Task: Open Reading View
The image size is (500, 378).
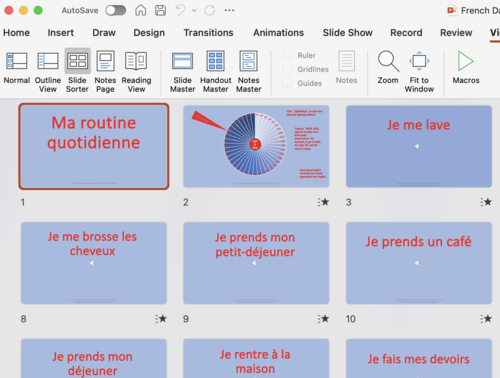Action: coord(136,71)
